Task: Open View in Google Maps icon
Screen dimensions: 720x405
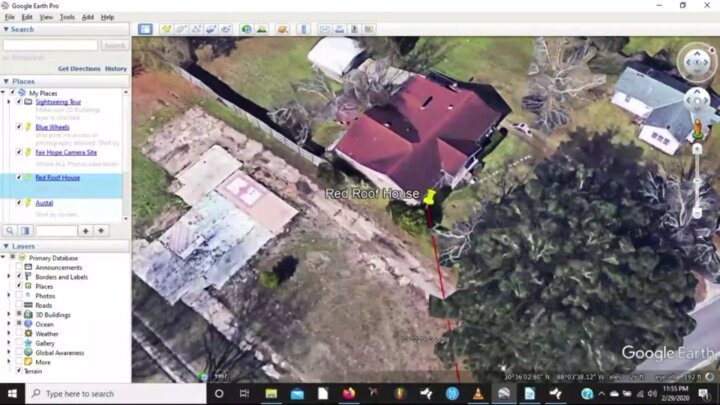Action: coord(369,29)
